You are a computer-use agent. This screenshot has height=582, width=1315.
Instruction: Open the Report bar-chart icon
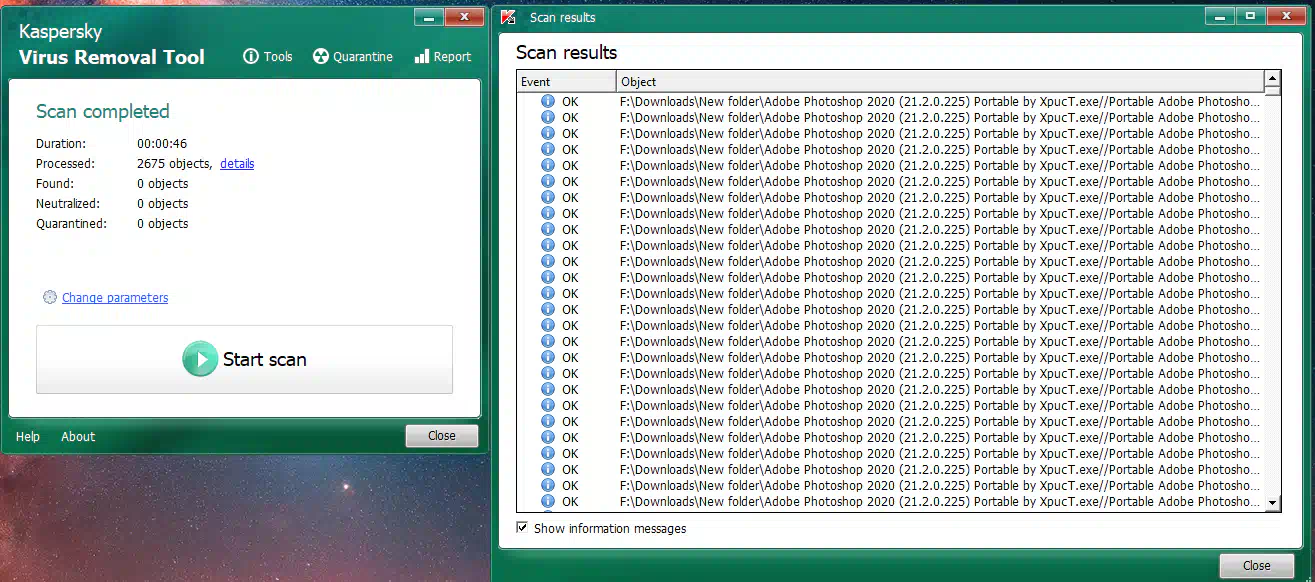(x=422, y=57)
